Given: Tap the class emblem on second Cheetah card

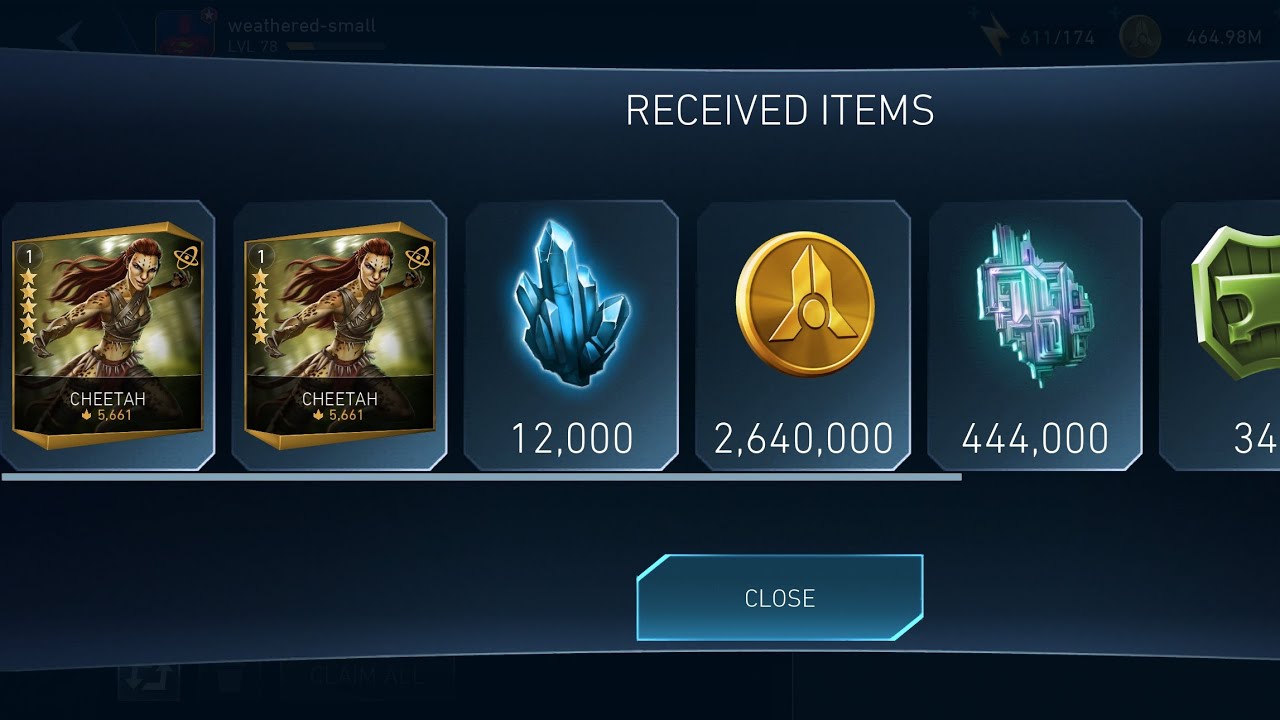Looking at the screenshot, I should click(x=417, y=258).
